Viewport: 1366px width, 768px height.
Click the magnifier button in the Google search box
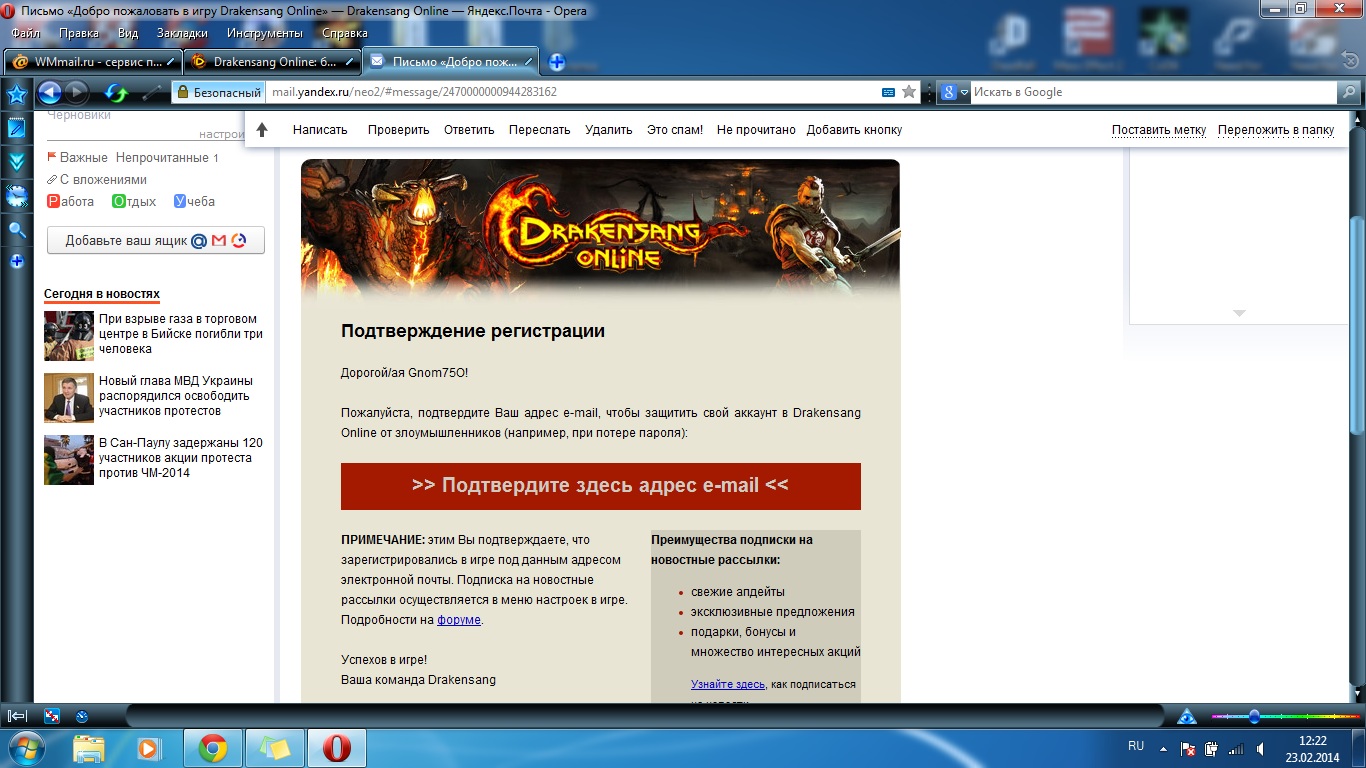1349,92
